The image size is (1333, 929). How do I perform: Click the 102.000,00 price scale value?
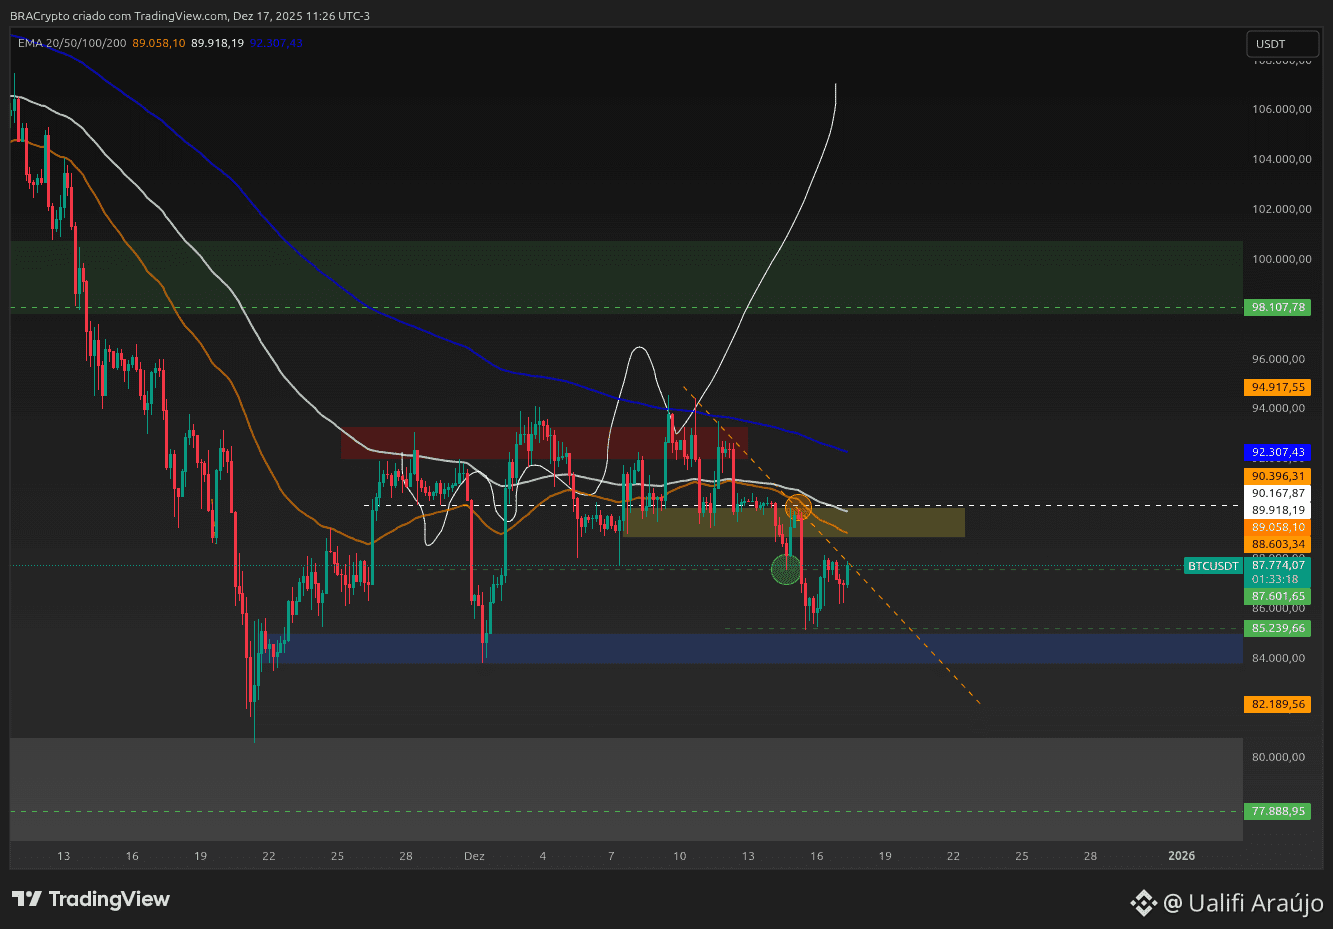pyautogui.click(x=1282, y=209)
